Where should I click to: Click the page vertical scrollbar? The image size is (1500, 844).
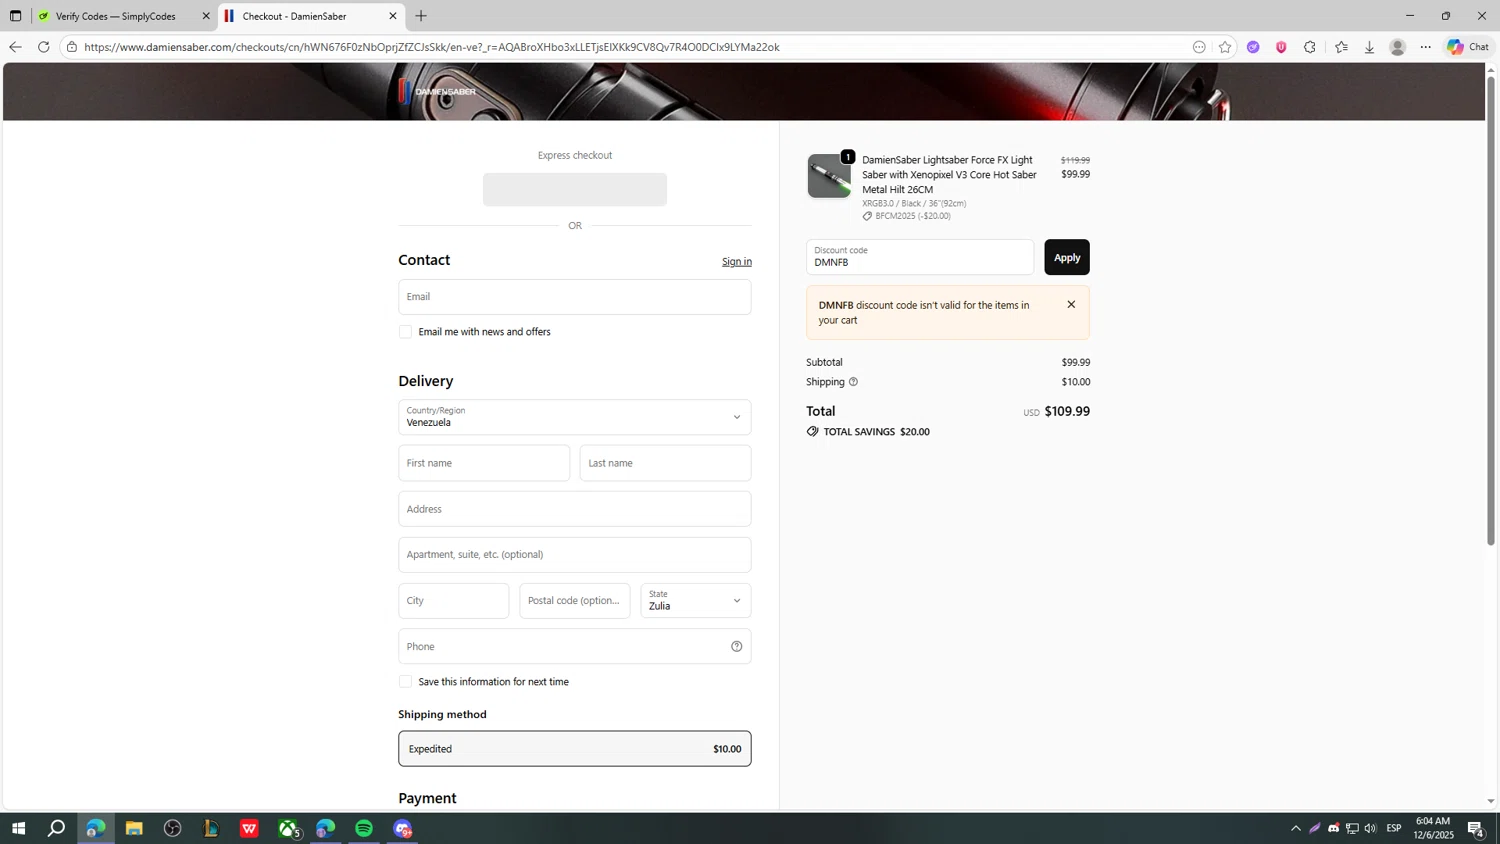point(1490,312)
